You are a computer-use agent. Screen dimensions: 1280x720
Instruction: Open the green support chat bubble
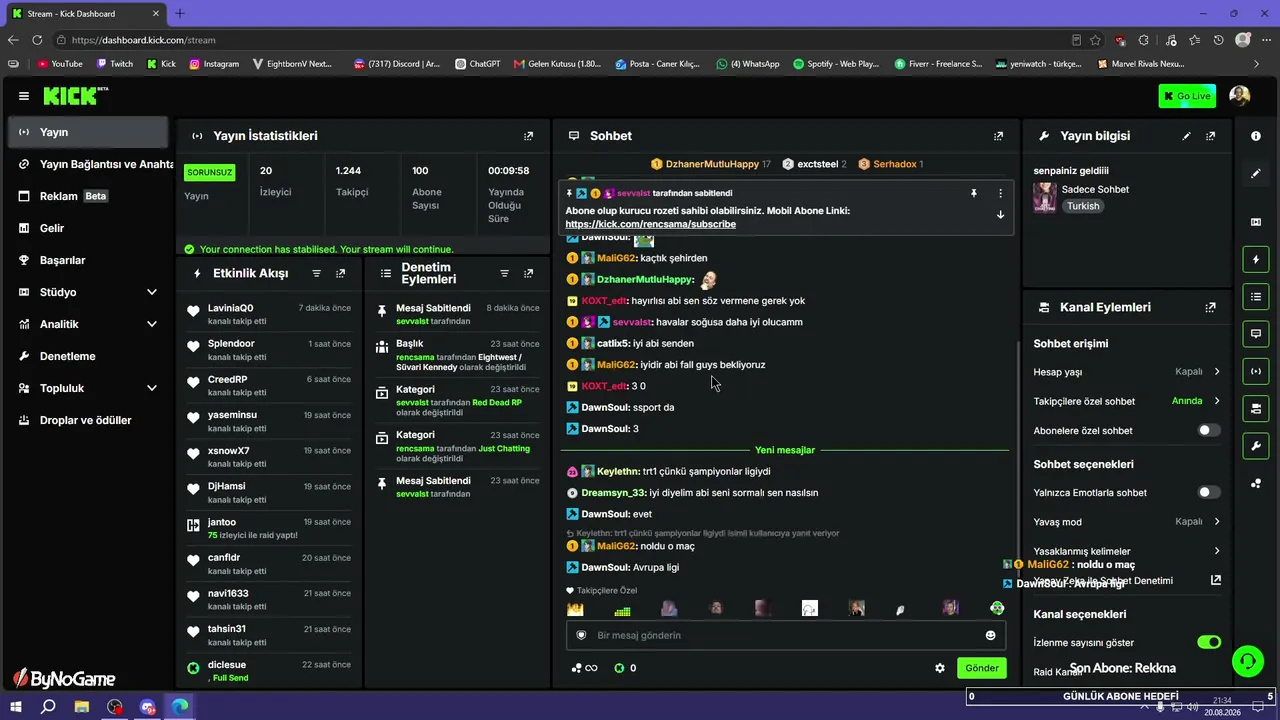coord(1247,660)
